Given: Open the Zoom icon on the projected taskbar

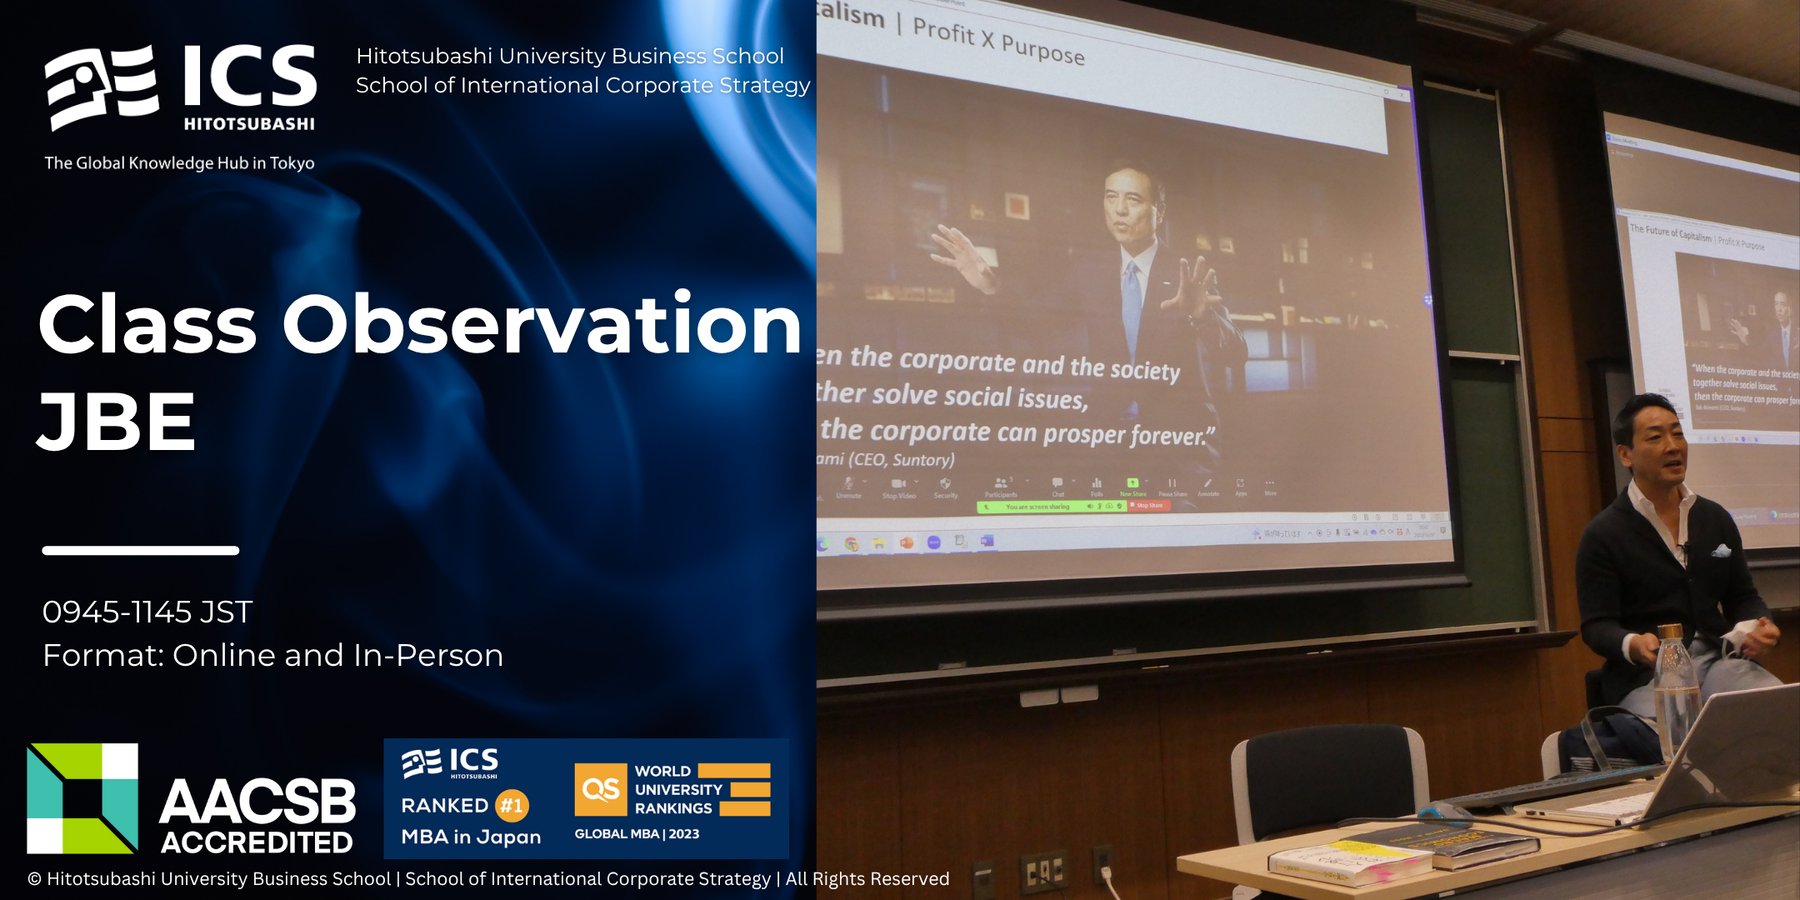Looking at the screenshot, I should point(934,542).
